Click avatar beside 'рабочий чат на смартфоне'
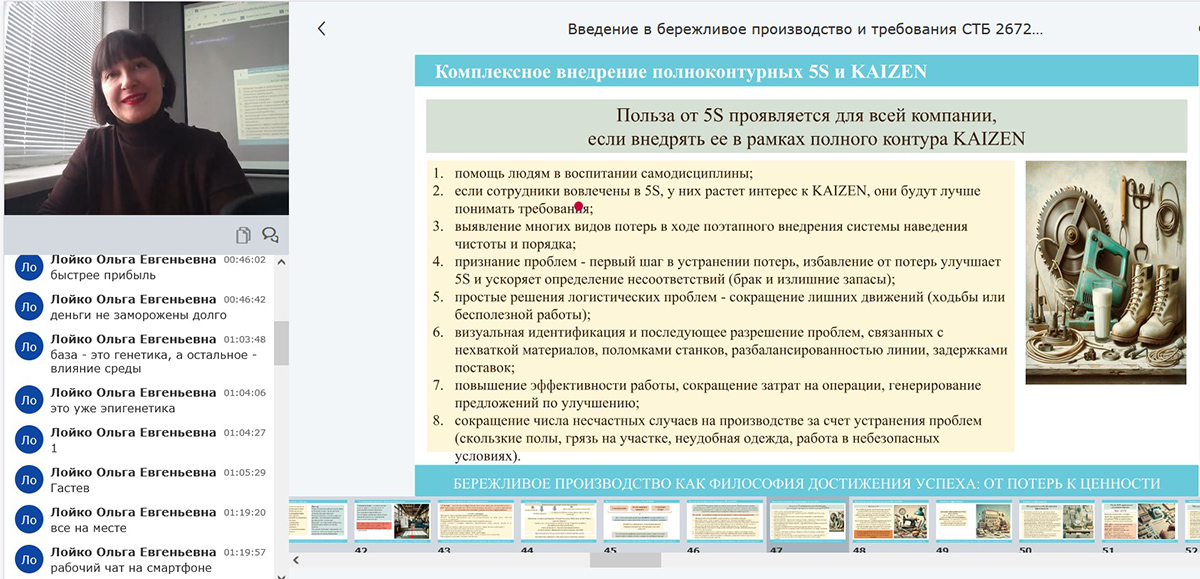 [29, 560]
